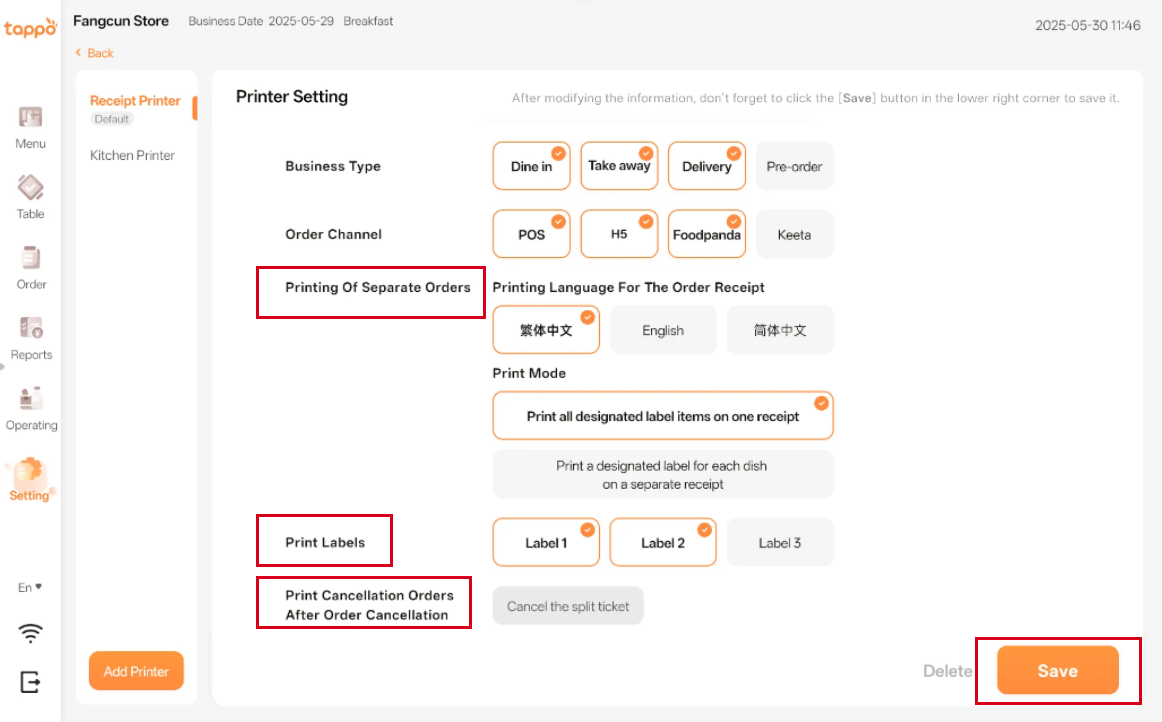Click the Setting gear icon
This screenshot has width=1162, height=722.
click(x=30, y=471)
